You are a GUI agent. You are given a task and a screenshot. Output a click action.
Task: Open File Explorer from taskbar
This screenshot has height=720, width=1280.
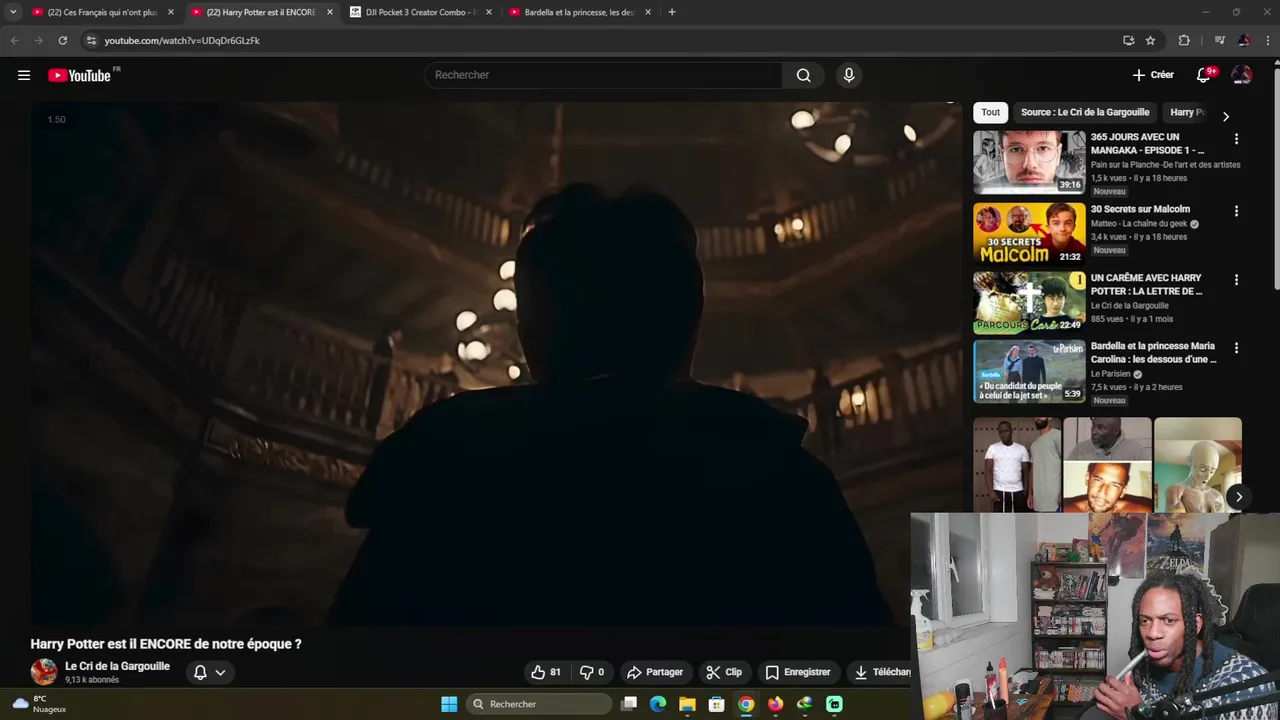point(687,704)
